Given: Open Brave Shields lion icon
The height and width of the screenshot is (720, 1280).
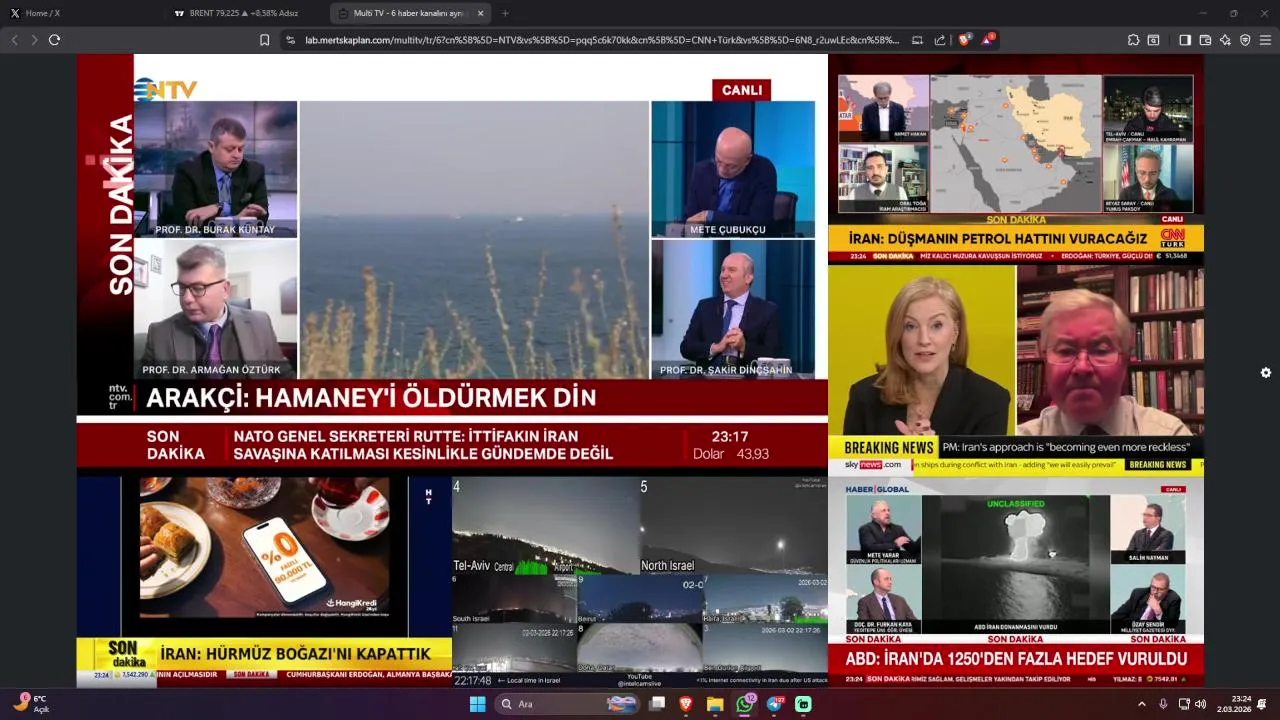Looking at the screenshot, I should tap(964, 40).
